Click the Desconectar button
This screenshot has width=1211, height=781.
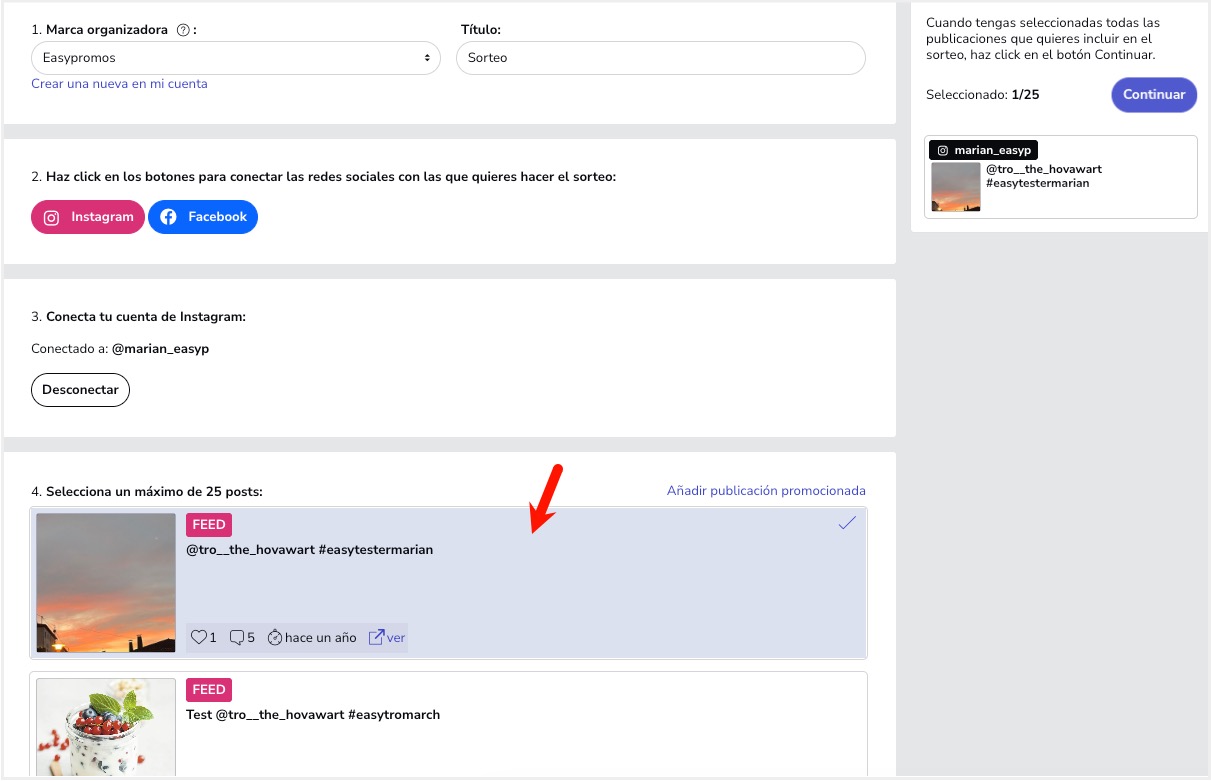coord(81,390)
